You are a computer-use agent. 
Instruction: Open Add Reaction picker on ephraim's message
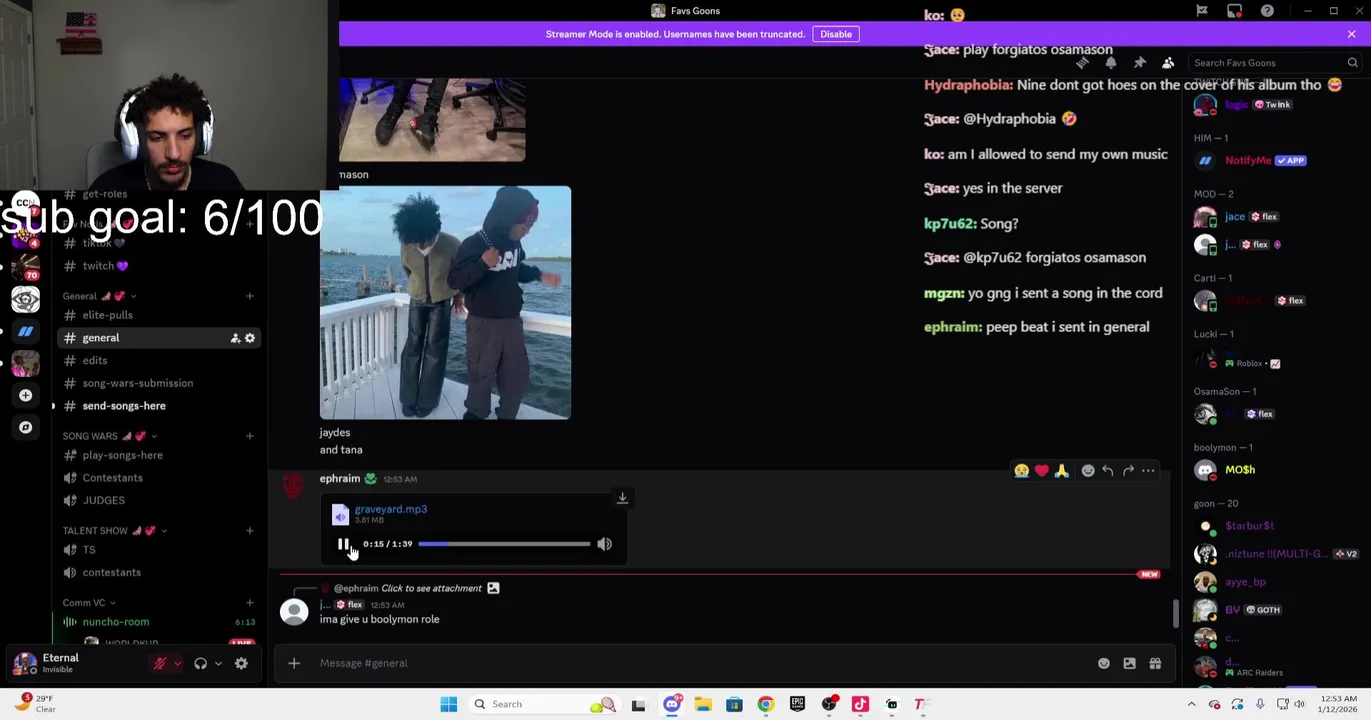pos(1088,471)
